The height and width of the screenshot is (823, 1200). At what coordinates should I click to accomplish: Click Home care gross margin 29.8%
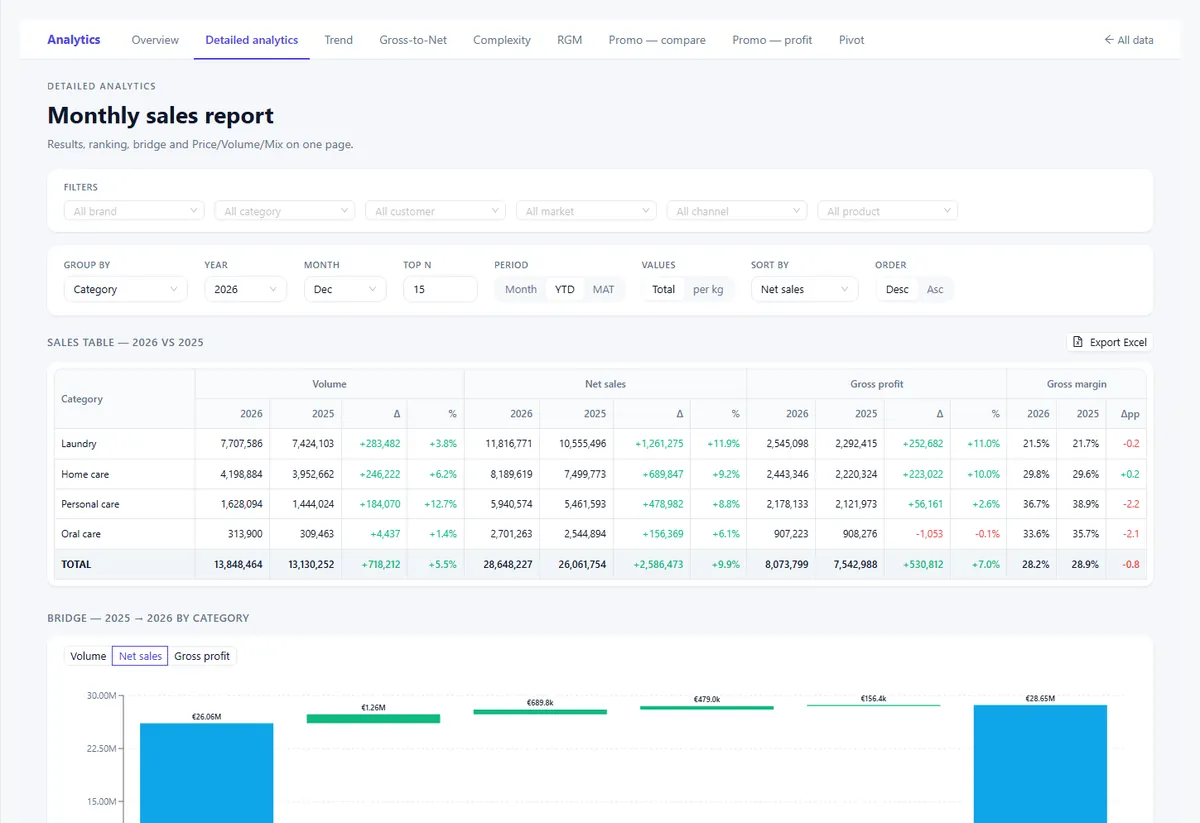click(x=1037, y=474)
